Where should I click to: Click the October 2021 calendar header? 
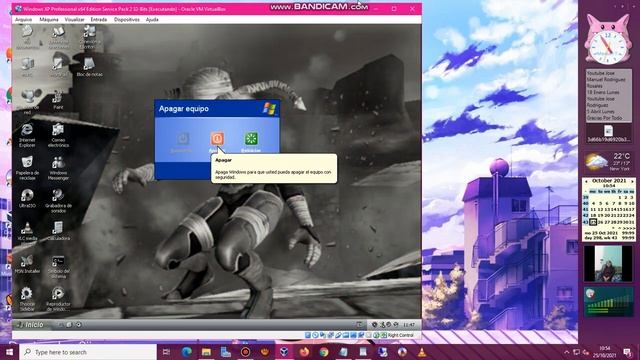(609, 180)
